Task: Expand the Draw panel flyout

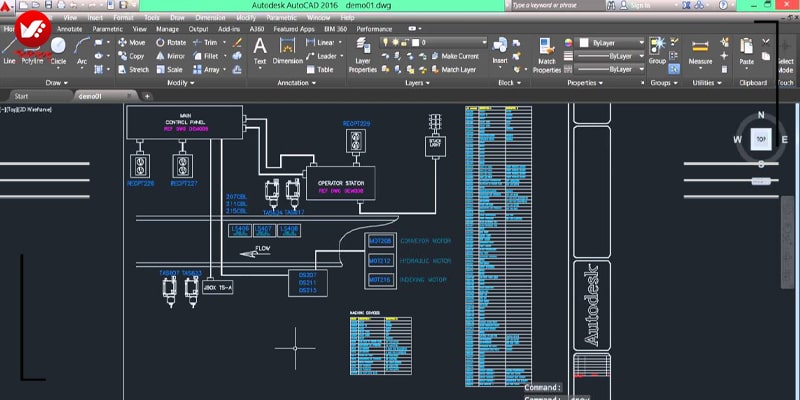Action: (57, 83)
